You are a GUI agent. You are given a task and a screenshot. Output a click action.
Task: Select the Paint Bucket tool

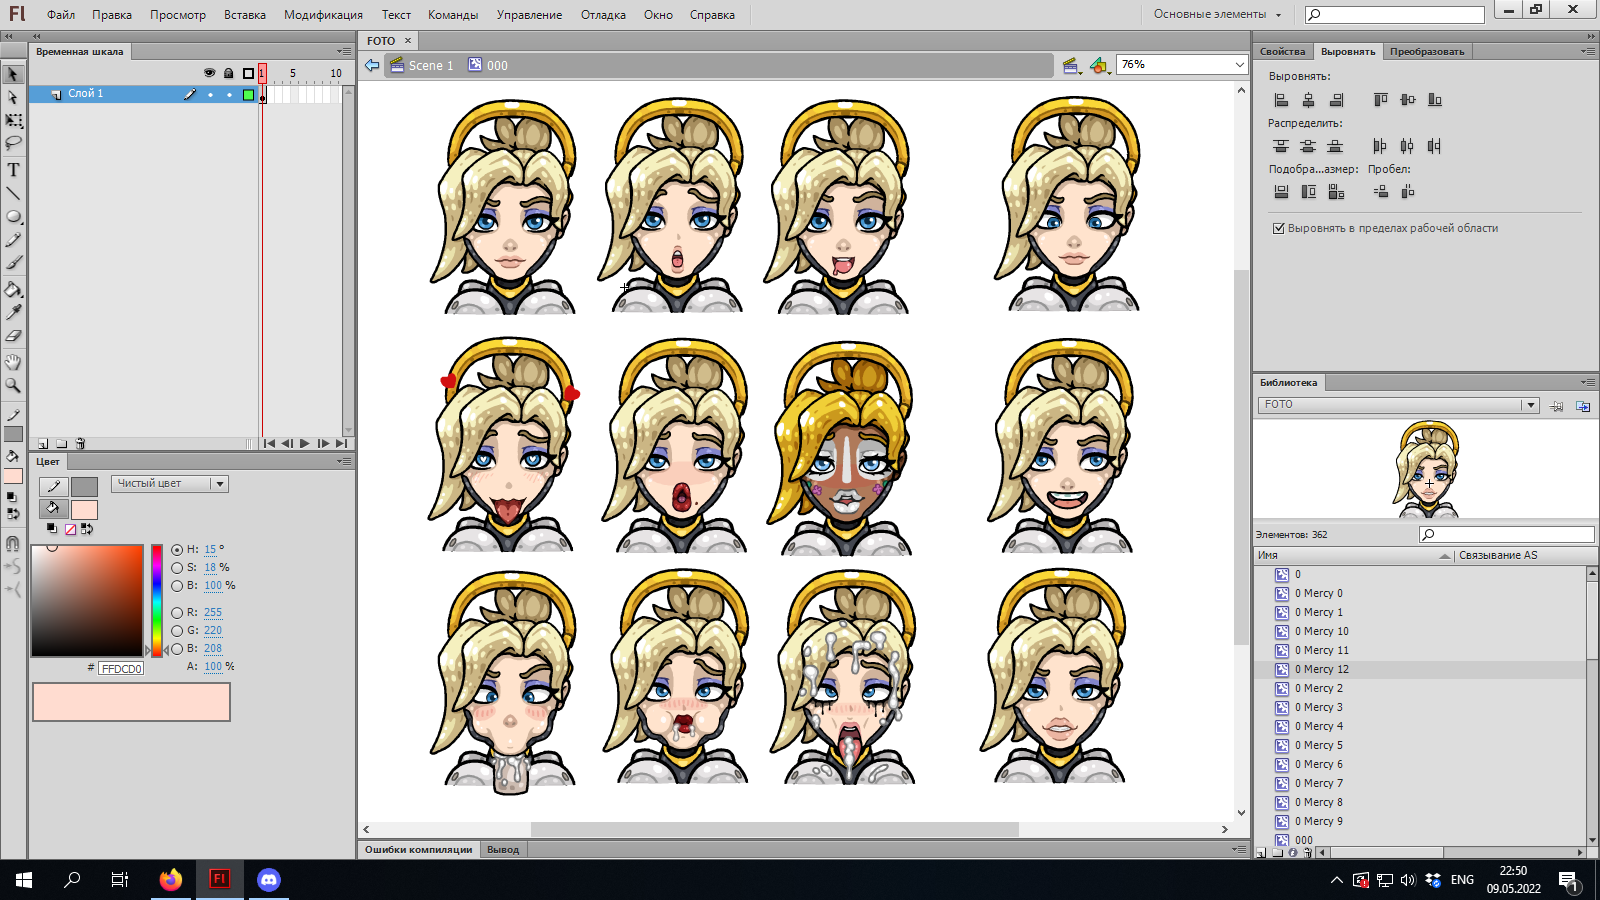point(13,290)
